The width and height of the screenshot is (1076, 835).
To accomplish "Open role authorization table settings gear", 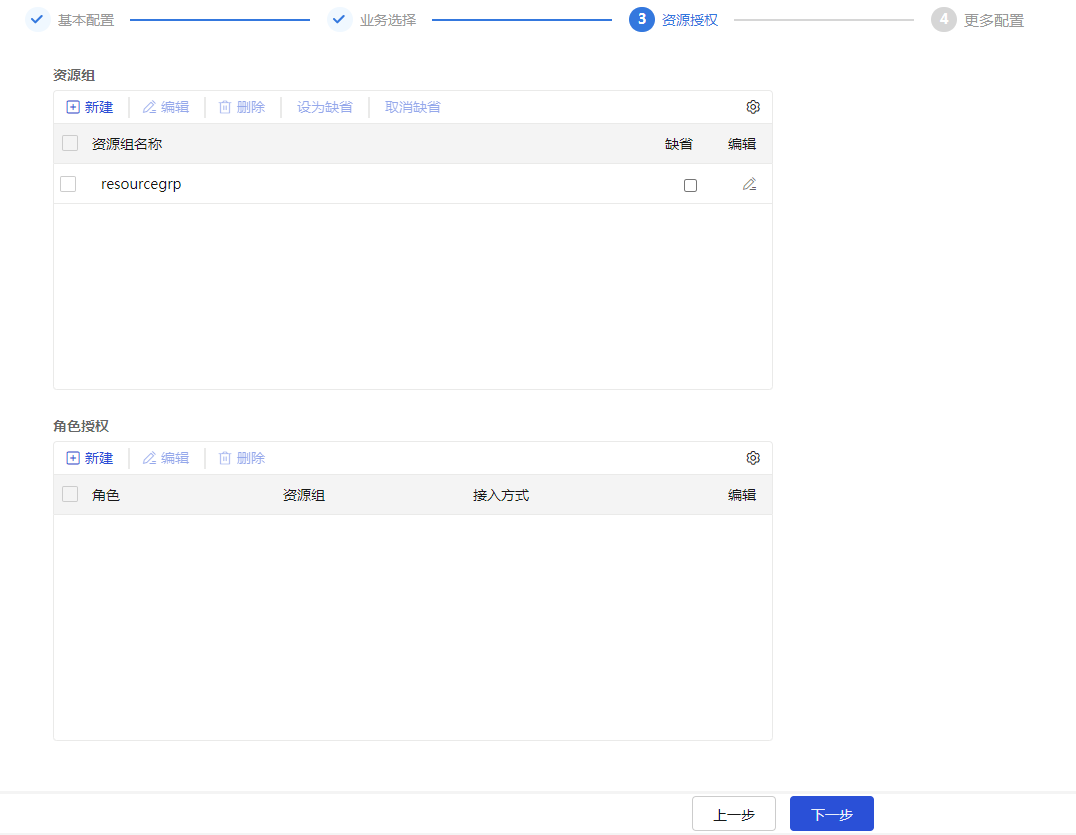I will point(753,458).
